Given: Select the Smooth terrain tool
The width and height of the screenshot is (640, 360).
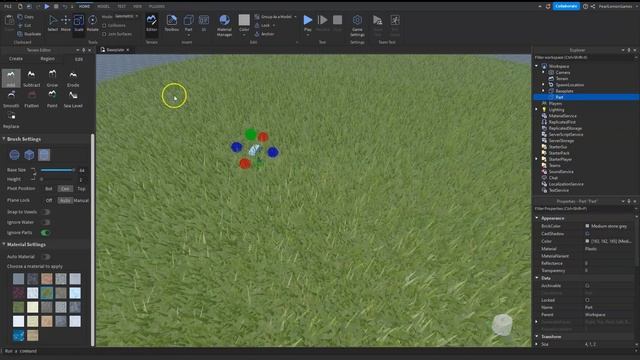Looking at the screenshot, I should (x=11, y=99).
